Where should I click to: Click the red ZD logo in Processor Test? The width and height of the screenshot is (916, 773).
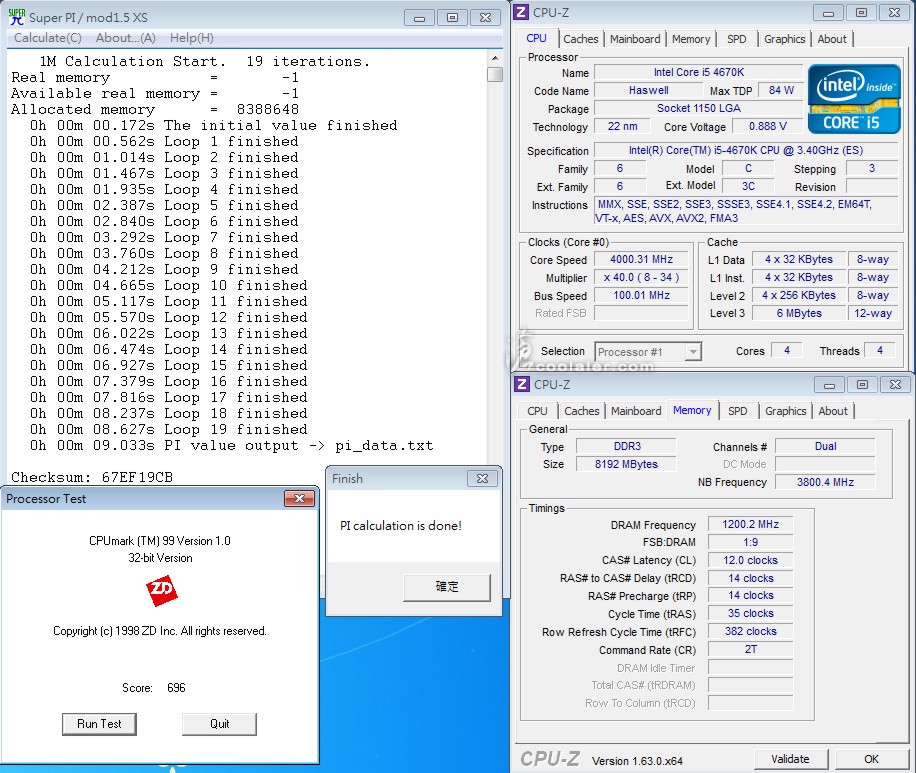[161, 590]
